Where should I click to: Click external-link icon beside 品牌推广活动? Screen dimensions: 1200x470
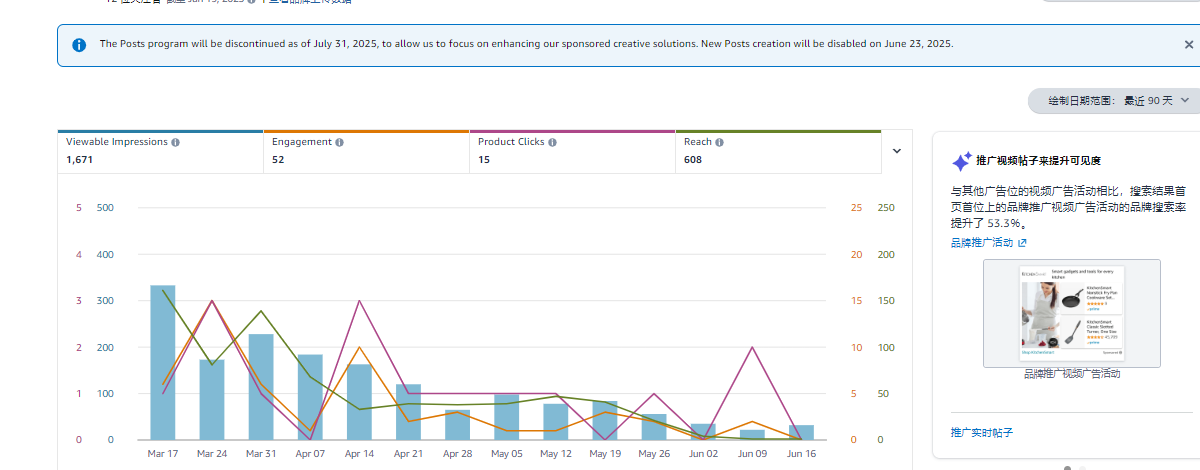pyautogui.click(x=1022, y=243)
